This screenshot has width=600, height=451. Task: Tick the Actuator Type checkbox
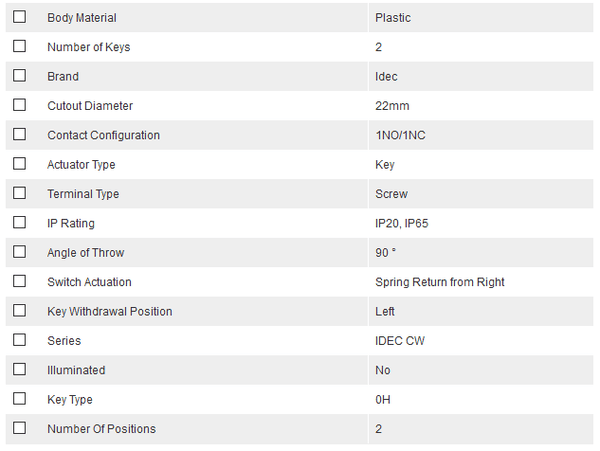19,164
